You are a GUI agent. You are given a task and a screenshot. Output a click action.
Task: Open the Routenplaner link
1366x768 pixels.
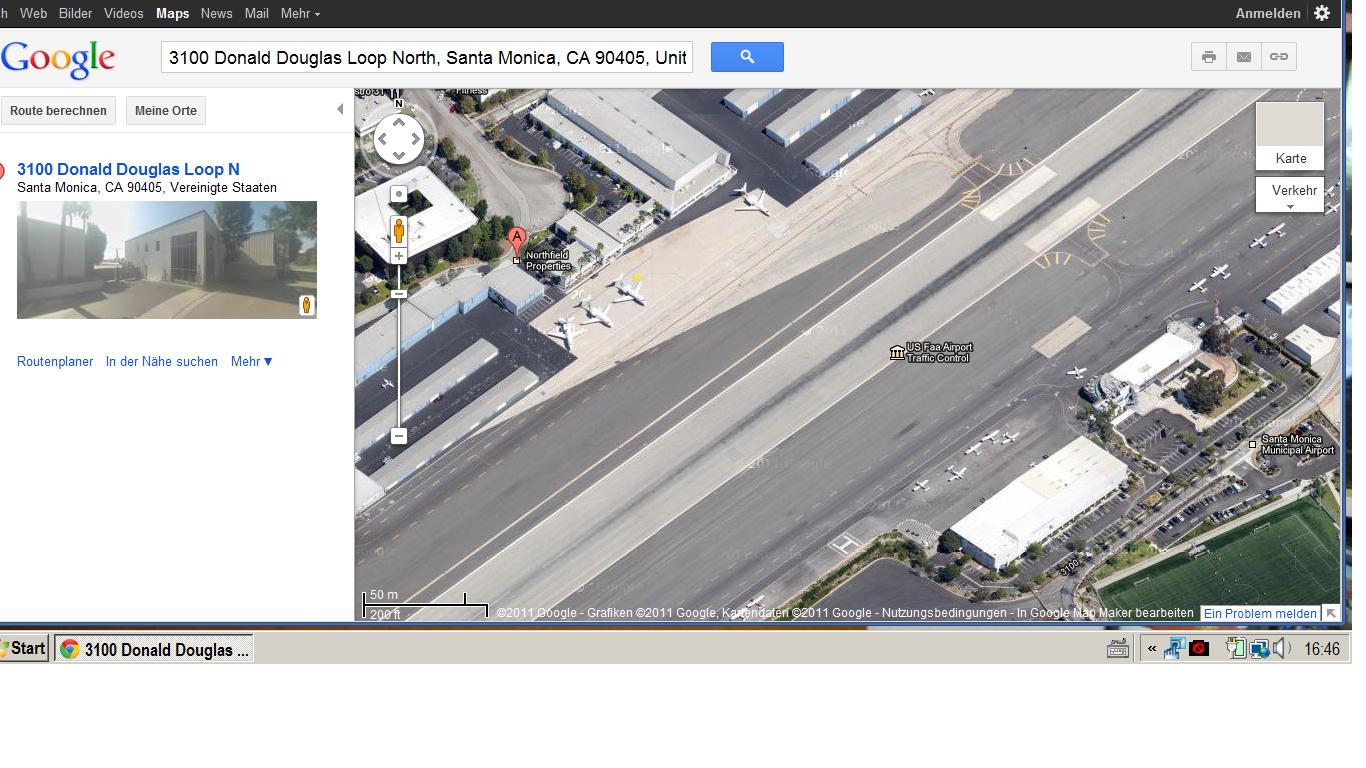tap(55, 361)
